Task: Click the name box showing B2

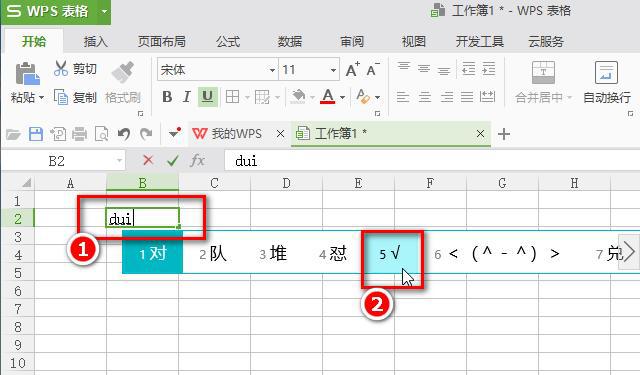Action: coord(63,161)
